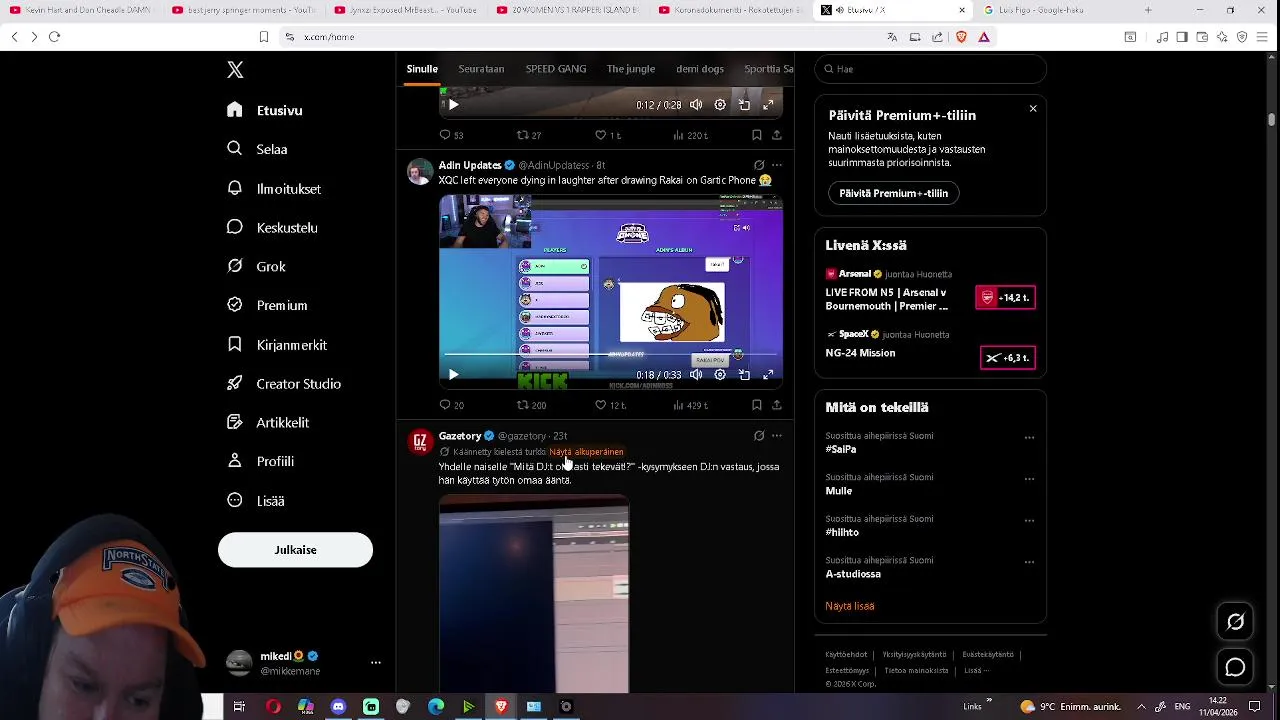Image resolution: width=1280 pixels, height=720 pixels.
Task: Open the floating Grok button
Action: (x=1235, y=622)
